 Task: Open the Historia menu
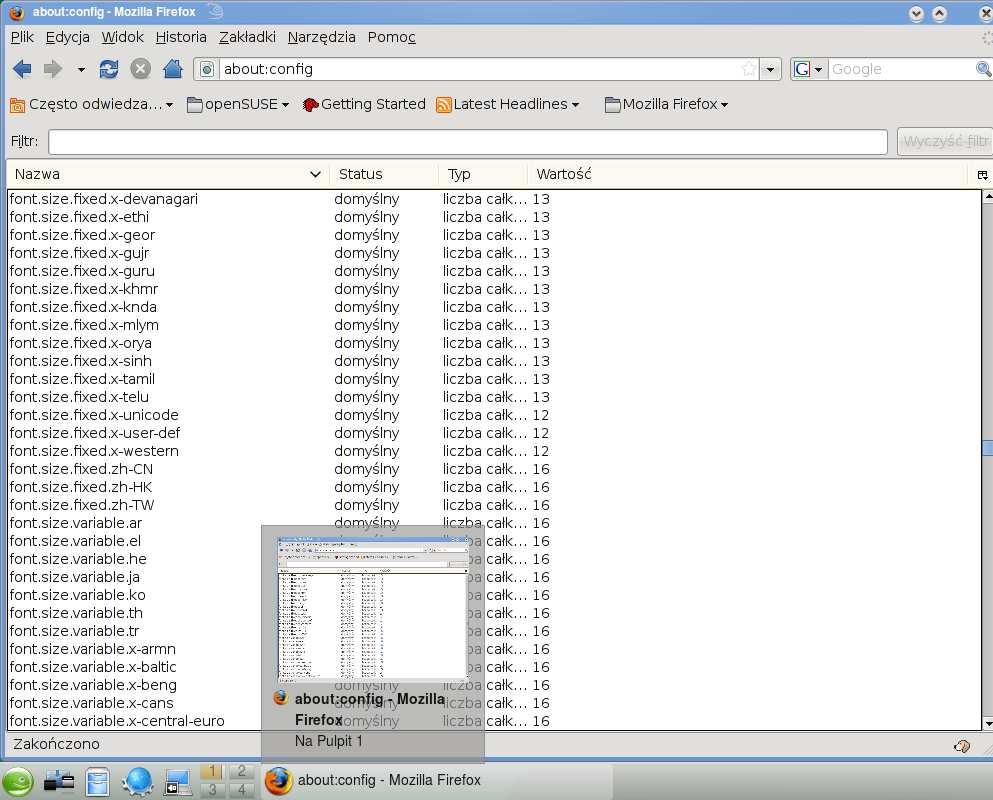click(181, 37)
